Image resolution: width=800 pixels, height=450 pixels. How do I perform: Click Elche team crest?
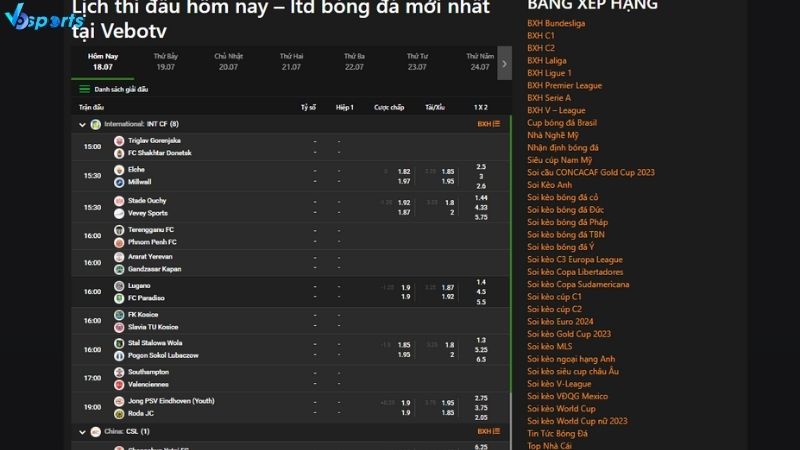(x=119, y=170)
